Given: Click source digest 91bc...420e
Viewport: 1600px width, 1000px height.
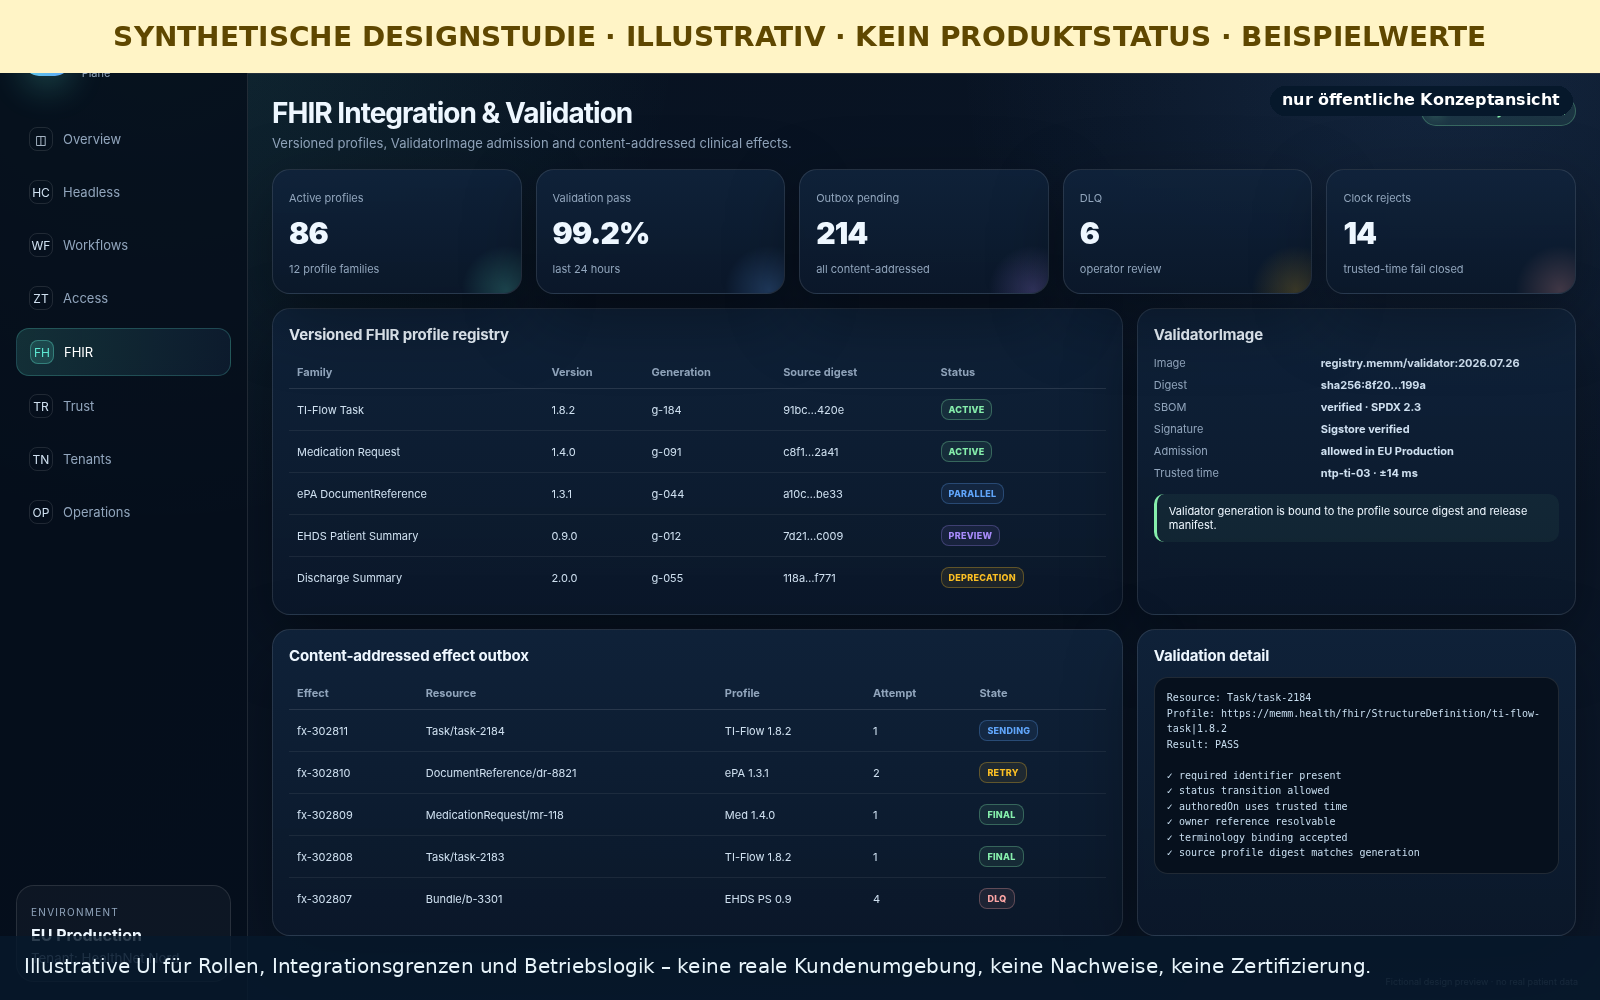Looking at the screenshot, I should [813, 411].
